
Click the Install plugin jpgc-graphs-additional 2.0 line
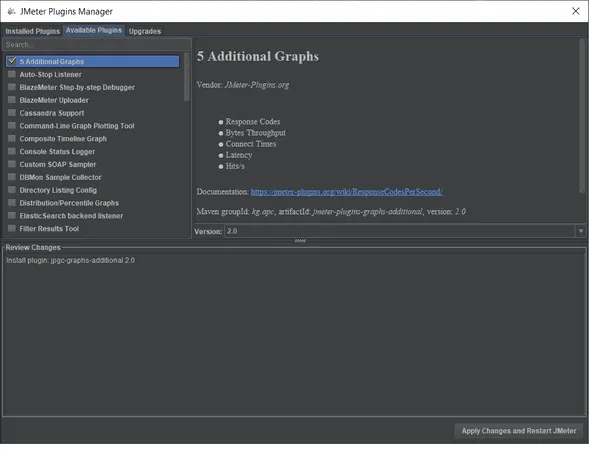[70, 260]
